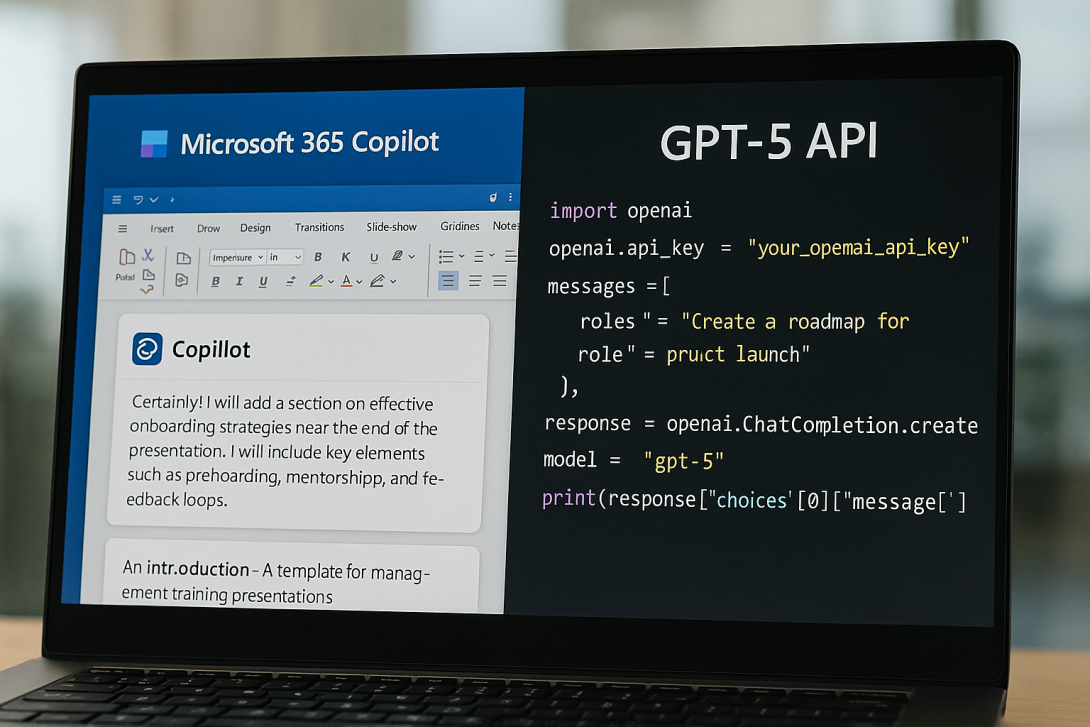Image resolution: width=1090 pixels, height=727 pixels.
Task: Click the print(response...) code line
Action: pos(754,500)
